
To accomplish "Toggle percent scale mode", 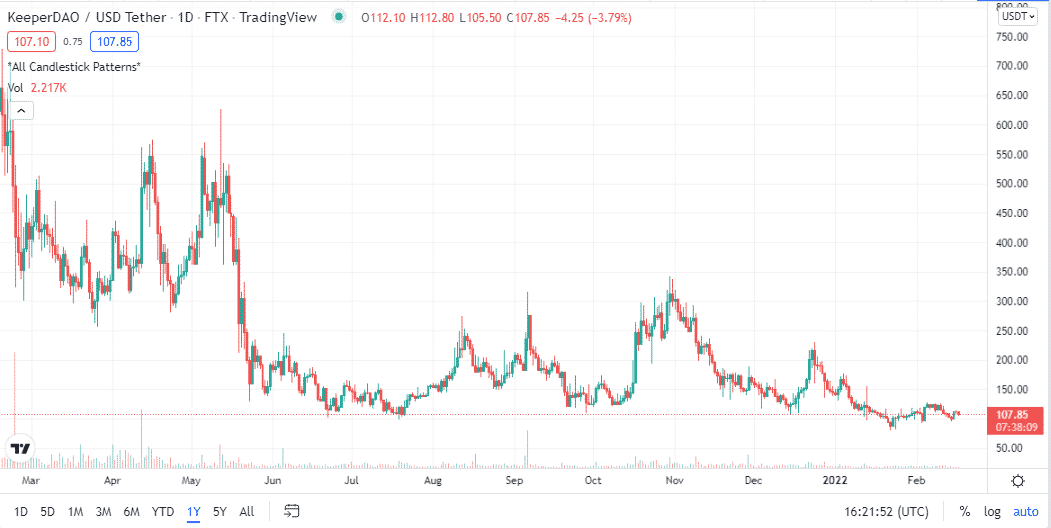I will coord(965,512).
